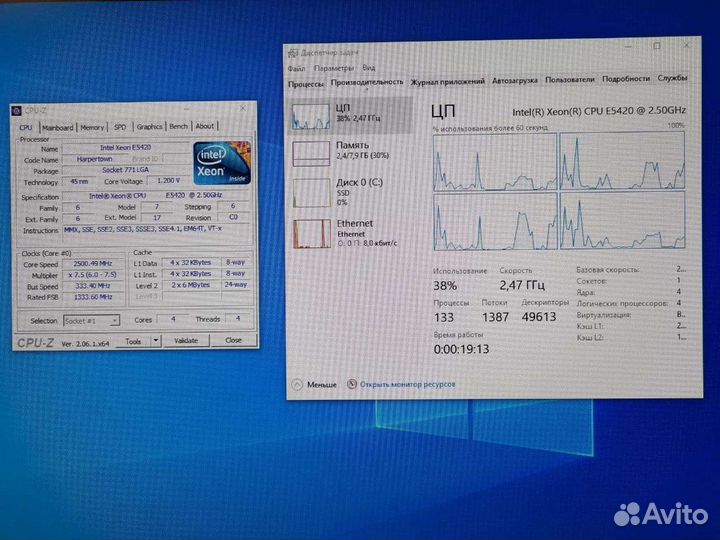Click the Validate button in CPU-Z

(x=186, y=340)
